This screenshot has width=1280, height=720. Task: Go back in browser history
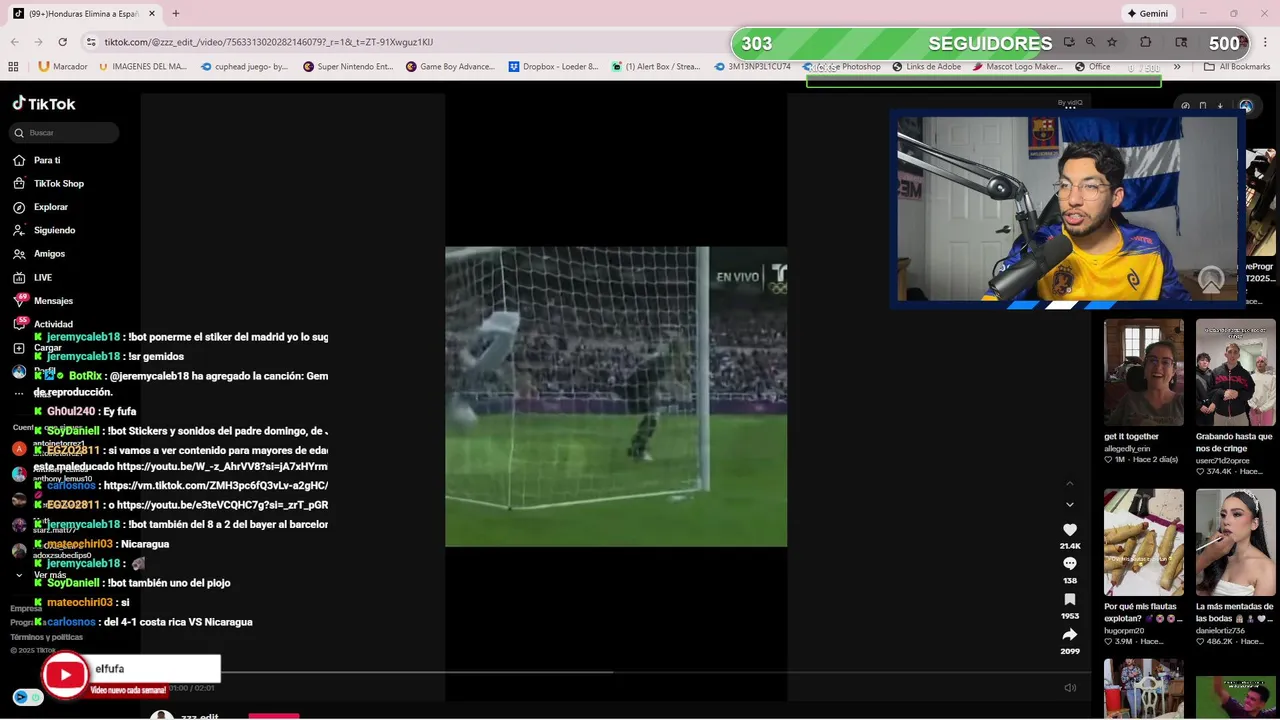point(15,42)
